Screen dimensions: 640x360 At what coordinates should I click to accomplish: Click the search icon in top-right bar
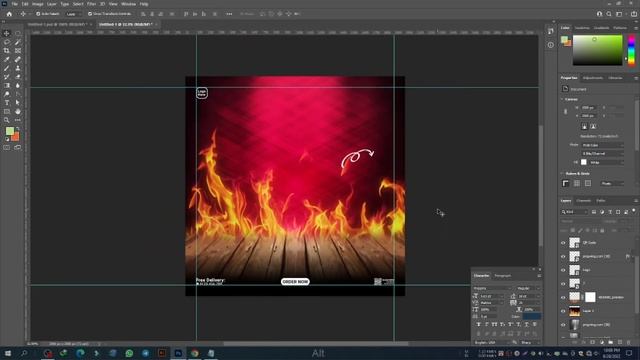[609, 14]
